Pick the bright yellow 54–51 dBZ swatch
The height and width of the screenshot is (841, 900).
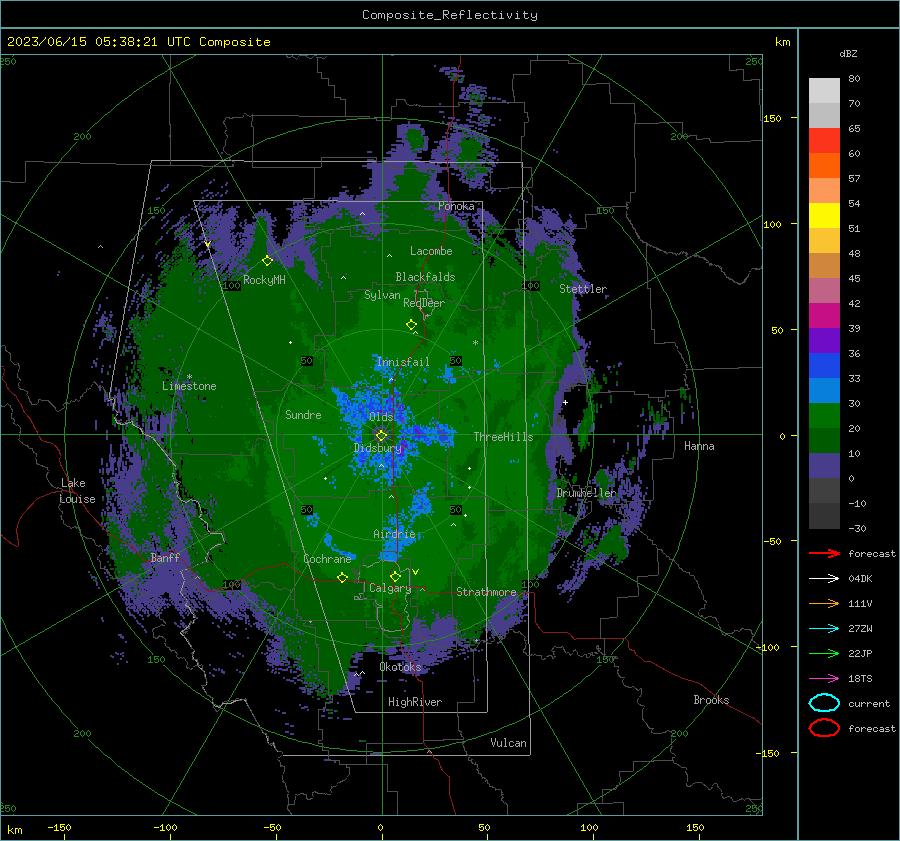click(x=824, y=216)
